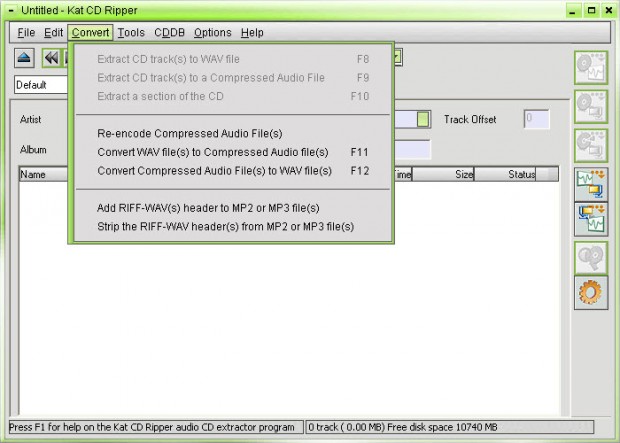
Task: Sort by the Status column header
Action: pyautogui.click(x=505, y=174)
